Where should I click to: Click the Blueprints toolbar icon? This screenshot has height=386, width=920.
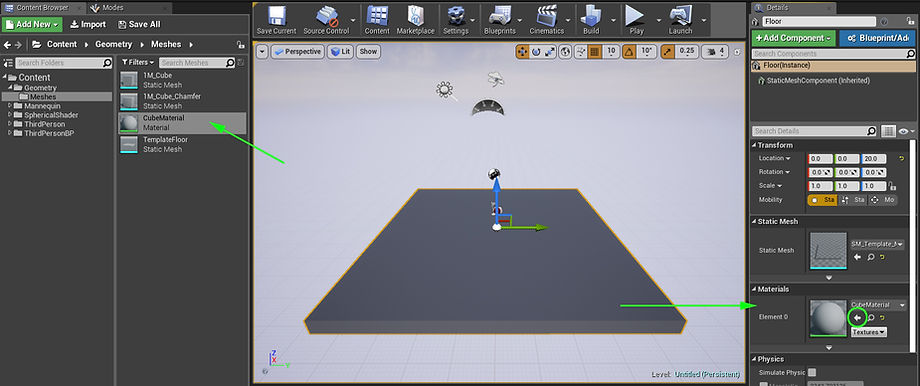(x=500, y=21)
